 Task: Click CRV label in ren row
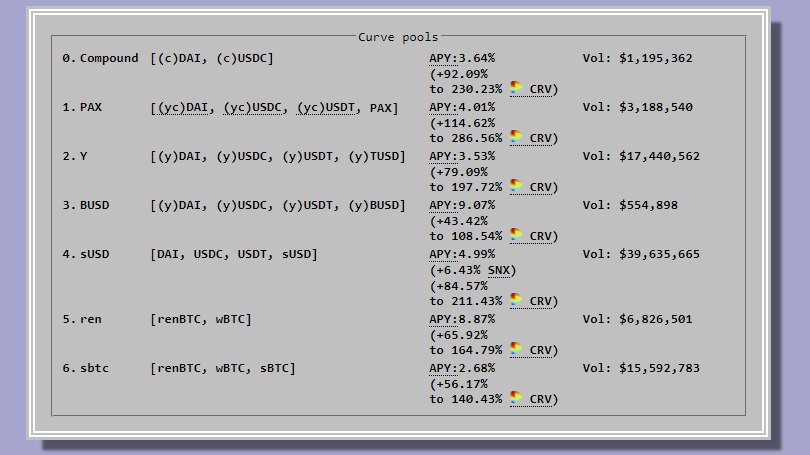tap(540, 351)
